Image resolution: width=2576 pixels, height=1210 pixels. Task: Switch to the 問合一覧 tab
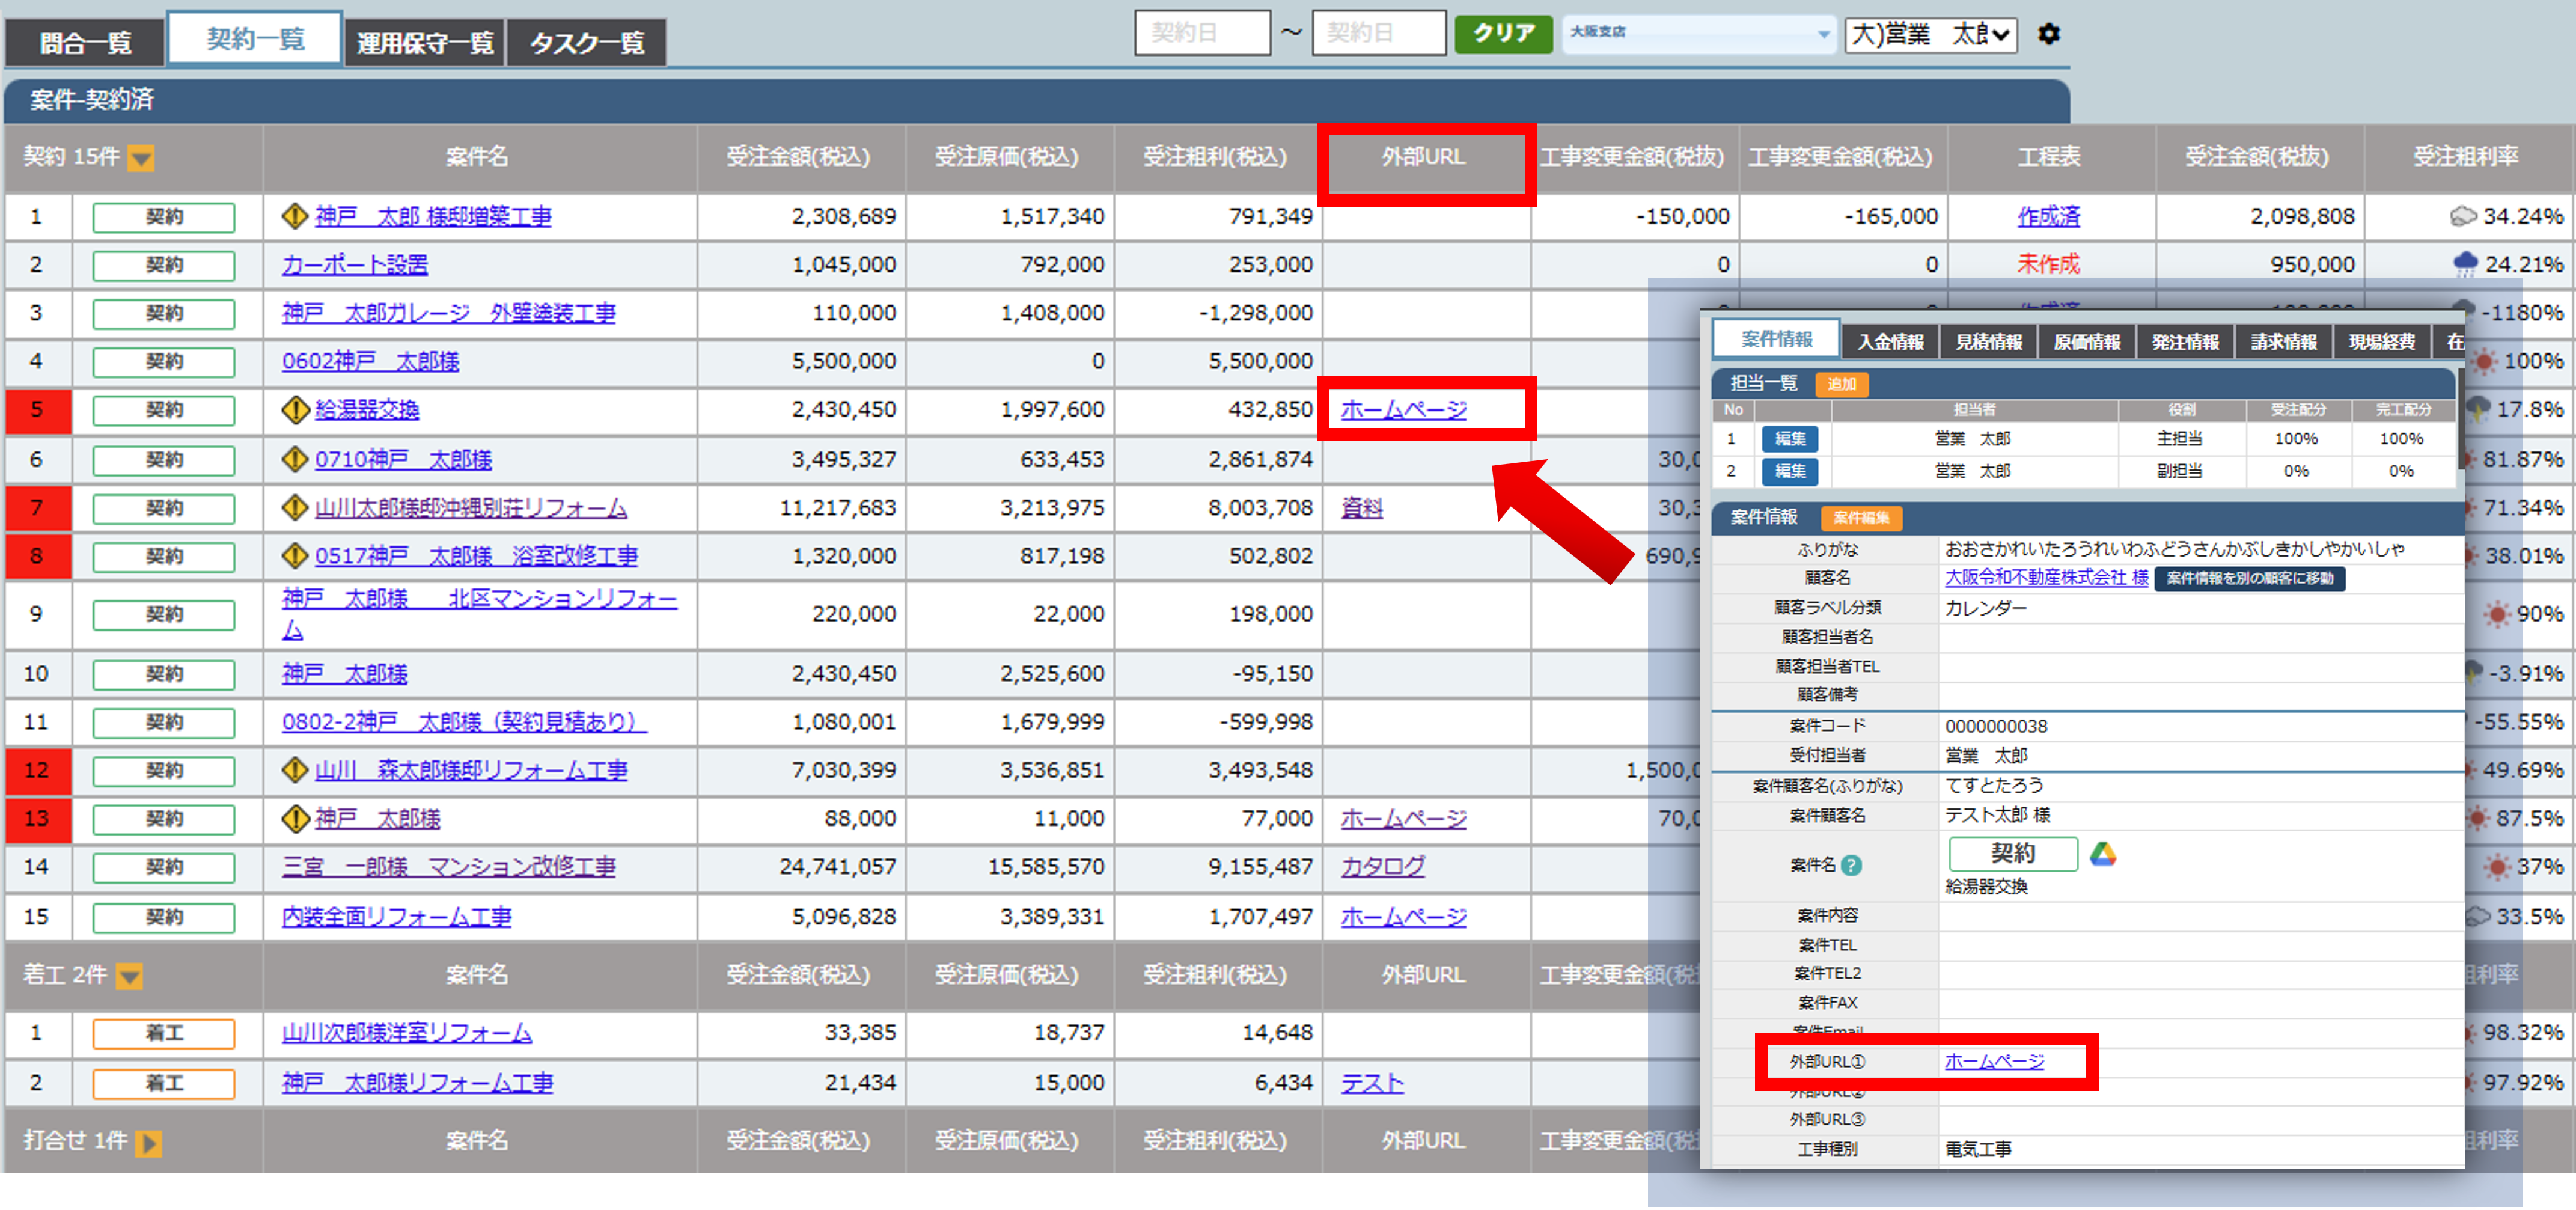coord(85,43)
